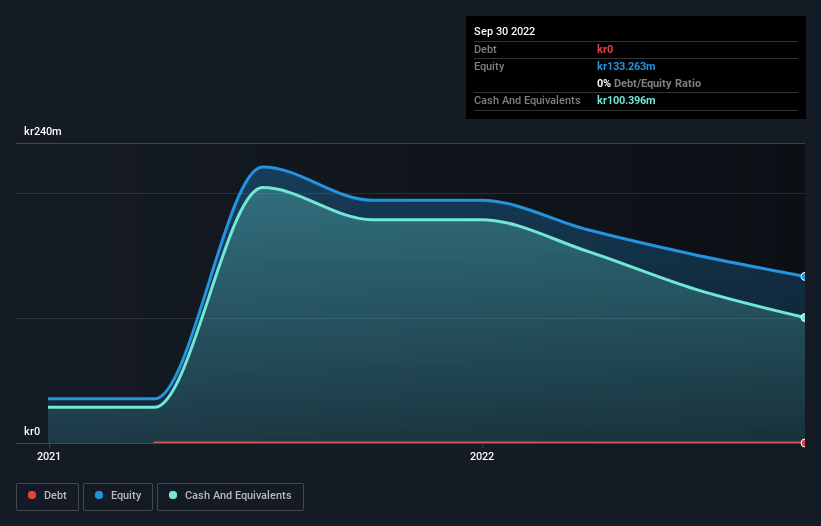Click the kr240m y-axis label
The image size is (821, 526).
pos(42,131)
